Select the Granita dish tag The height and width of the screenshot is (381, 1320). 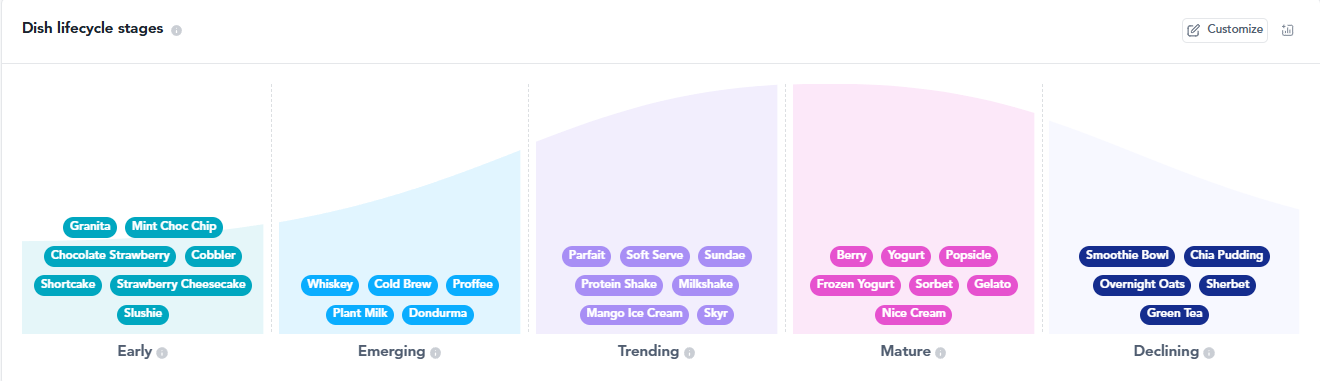click(91, 227)
